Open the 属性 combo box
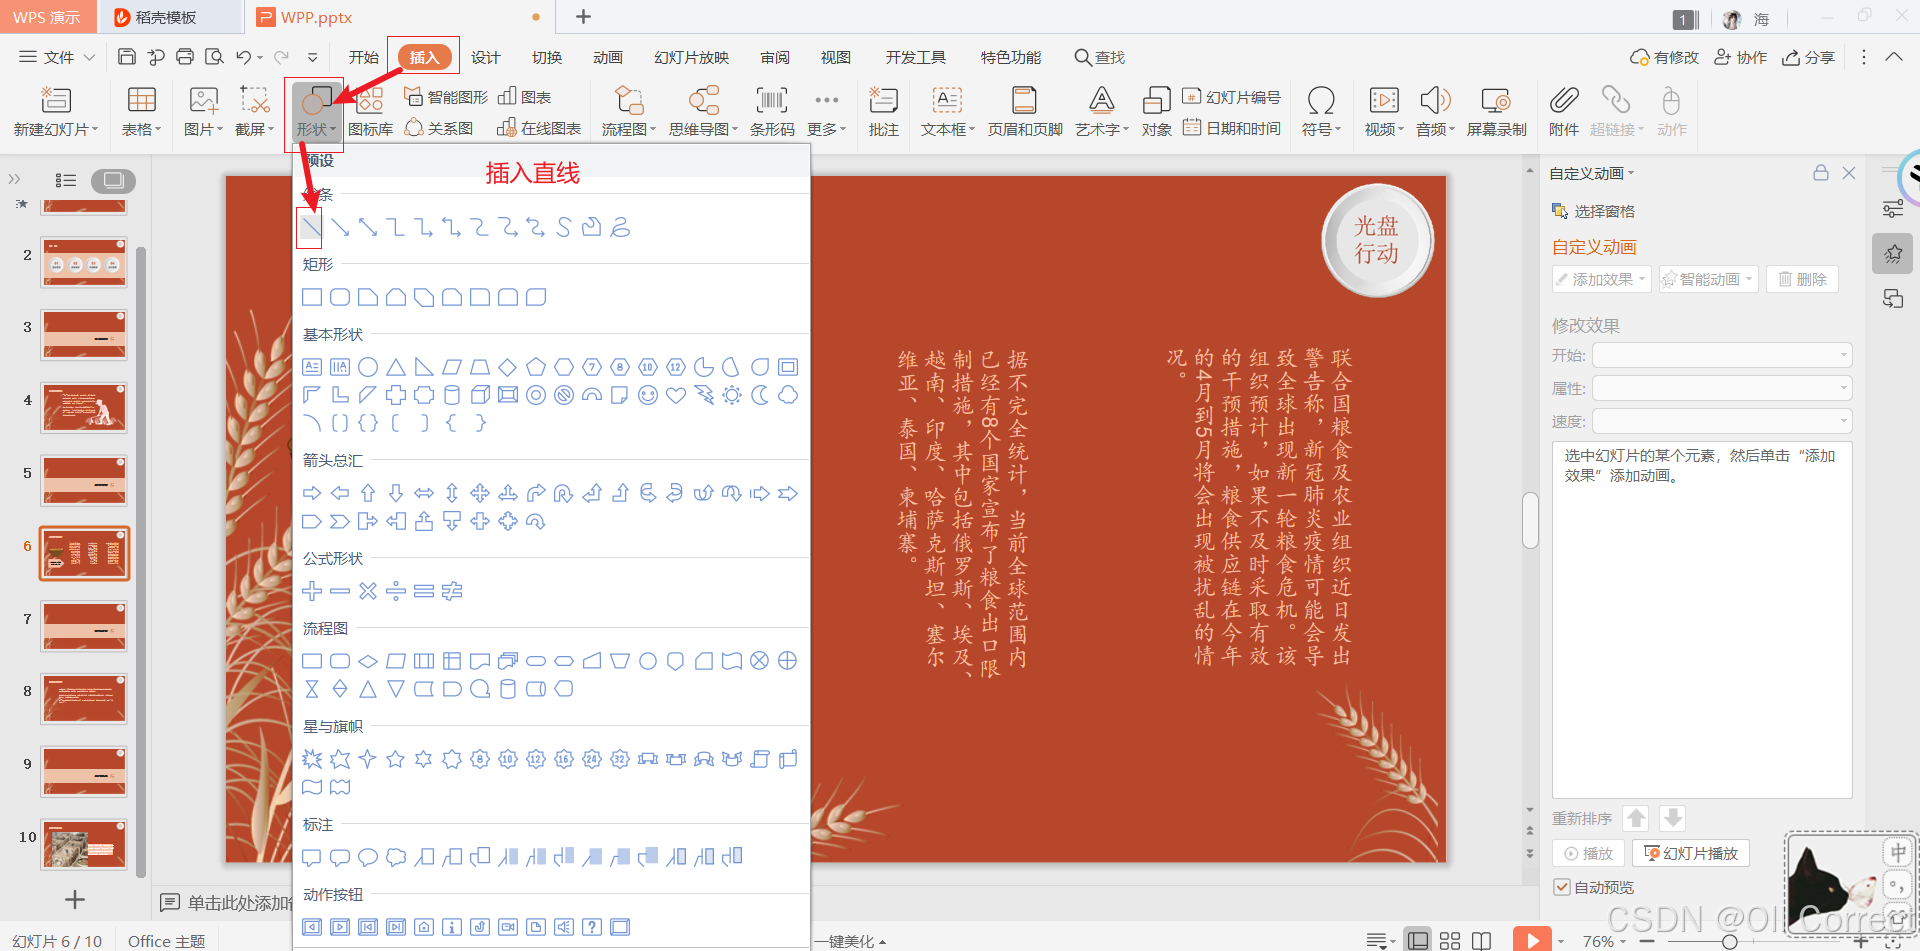This screenshot has width=1920, height=951. [1722, 388]
